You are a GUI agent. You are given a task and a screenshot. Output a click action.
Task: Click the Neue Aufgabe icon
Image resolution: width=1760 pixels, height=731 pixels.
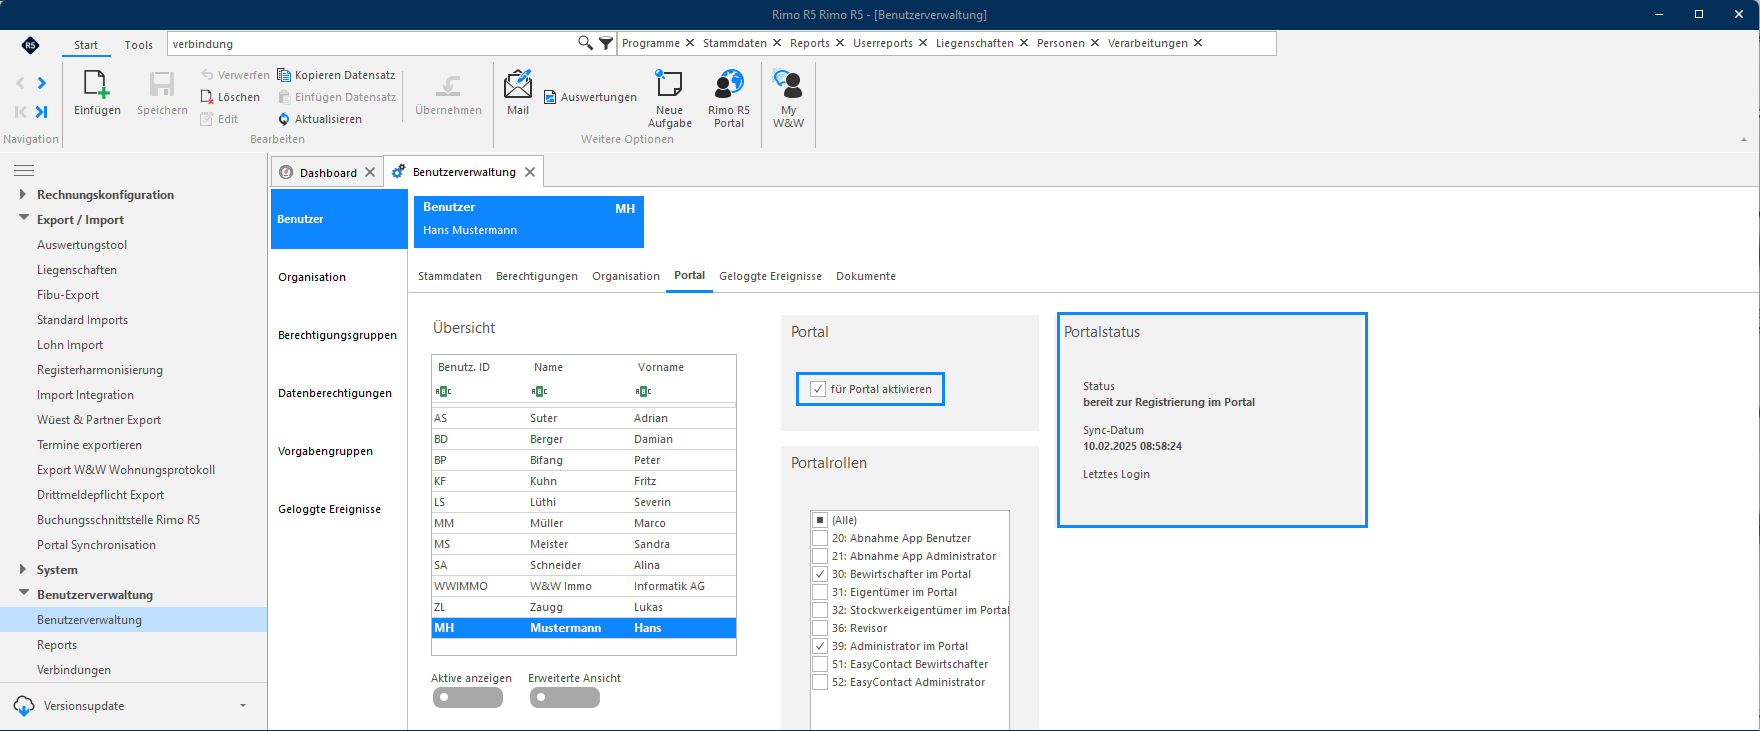tap(669, 84)
